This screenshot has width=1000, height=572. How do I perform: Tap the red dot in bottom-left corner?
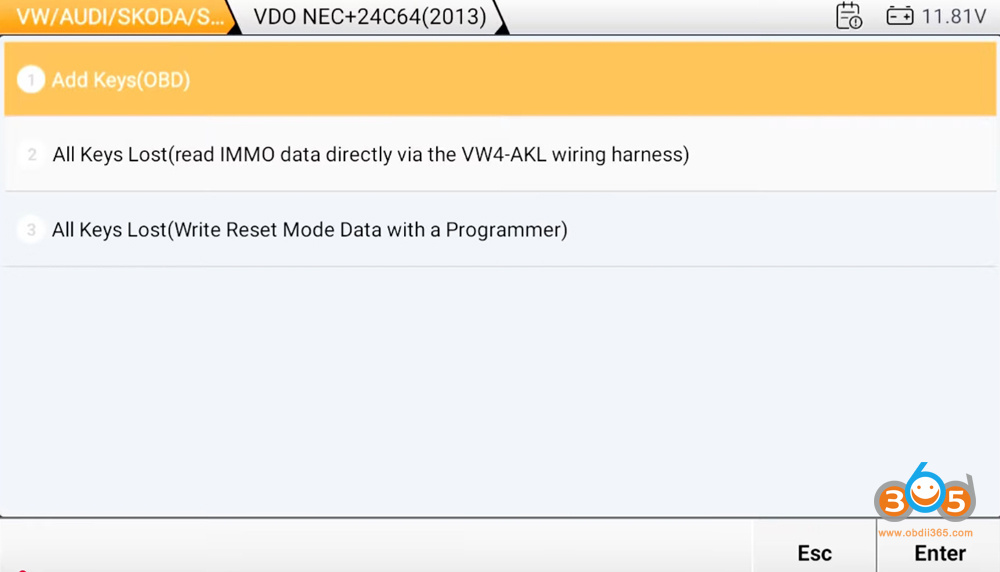pos(22,570)
